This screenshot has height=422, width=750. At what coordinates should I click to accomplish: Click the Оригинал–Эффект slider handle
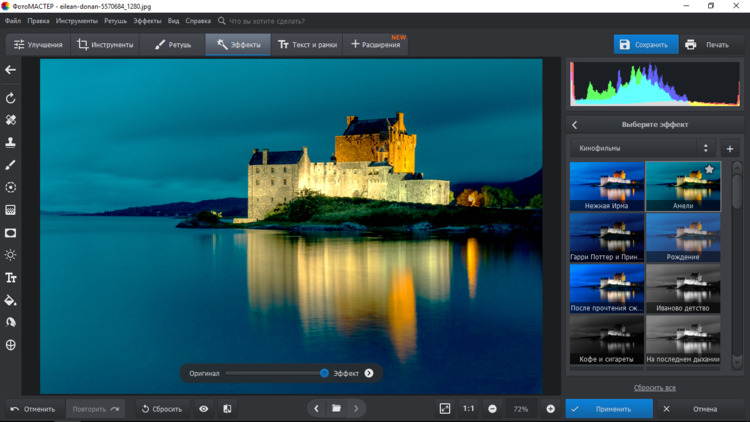pos(324,373)
